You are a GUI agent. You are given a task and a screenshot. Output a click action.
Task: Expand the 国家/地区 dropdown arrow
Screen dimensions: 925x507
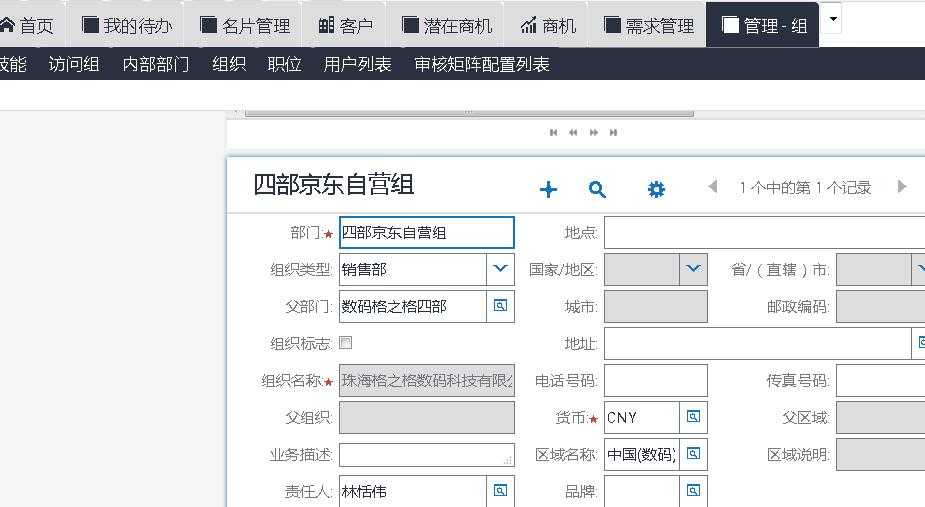pyautogui.click(x=693, y=269)
